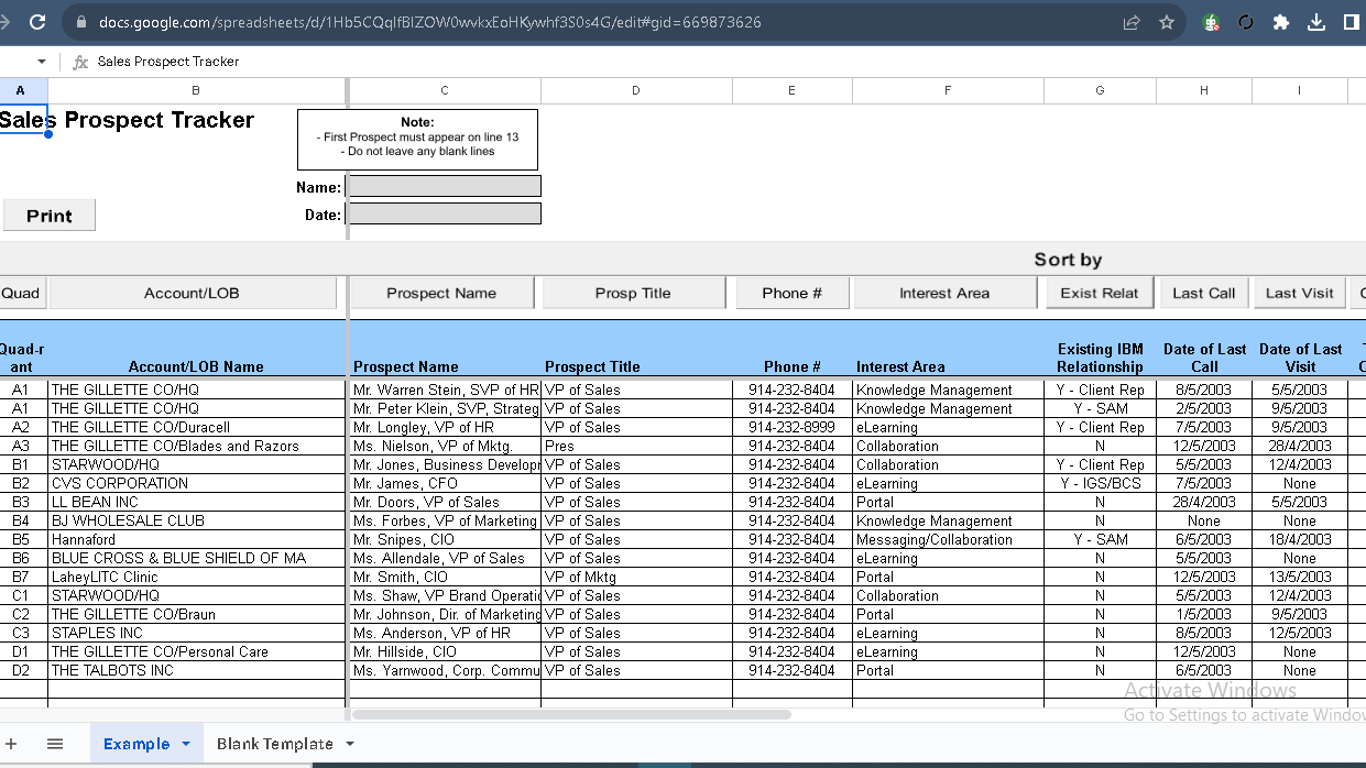Image resolution: width=1366 pixels, height=768 pixels.
Task: Select column C header
Action: (x=444, y=91)
